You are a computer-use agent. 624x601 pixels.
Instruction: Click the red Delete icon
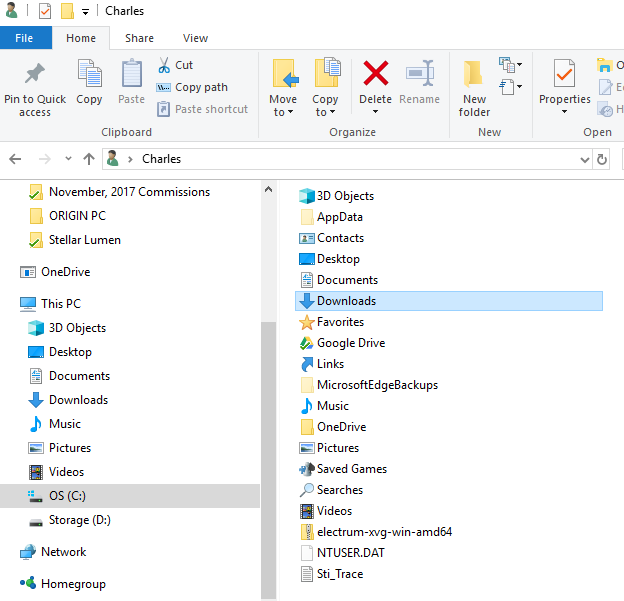[376, 73]
